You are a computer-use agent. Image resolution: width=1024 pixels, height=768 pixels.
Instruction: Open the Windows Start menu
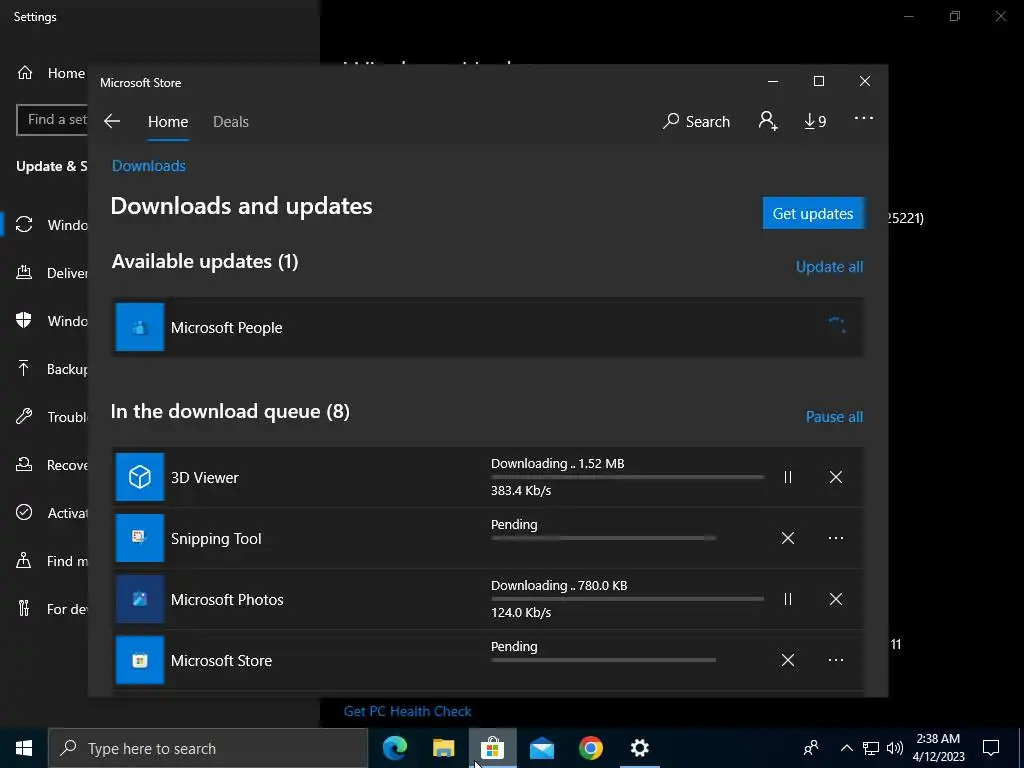[x=24, y=748]
